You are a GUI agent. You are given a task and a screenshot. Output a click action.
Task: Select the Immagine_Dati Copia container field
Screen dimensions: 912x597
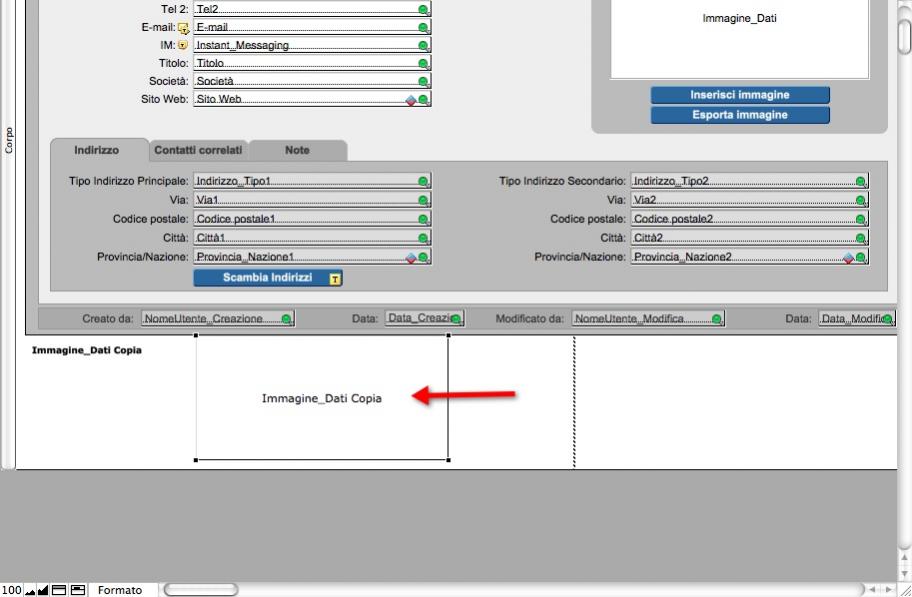[321, 398]
